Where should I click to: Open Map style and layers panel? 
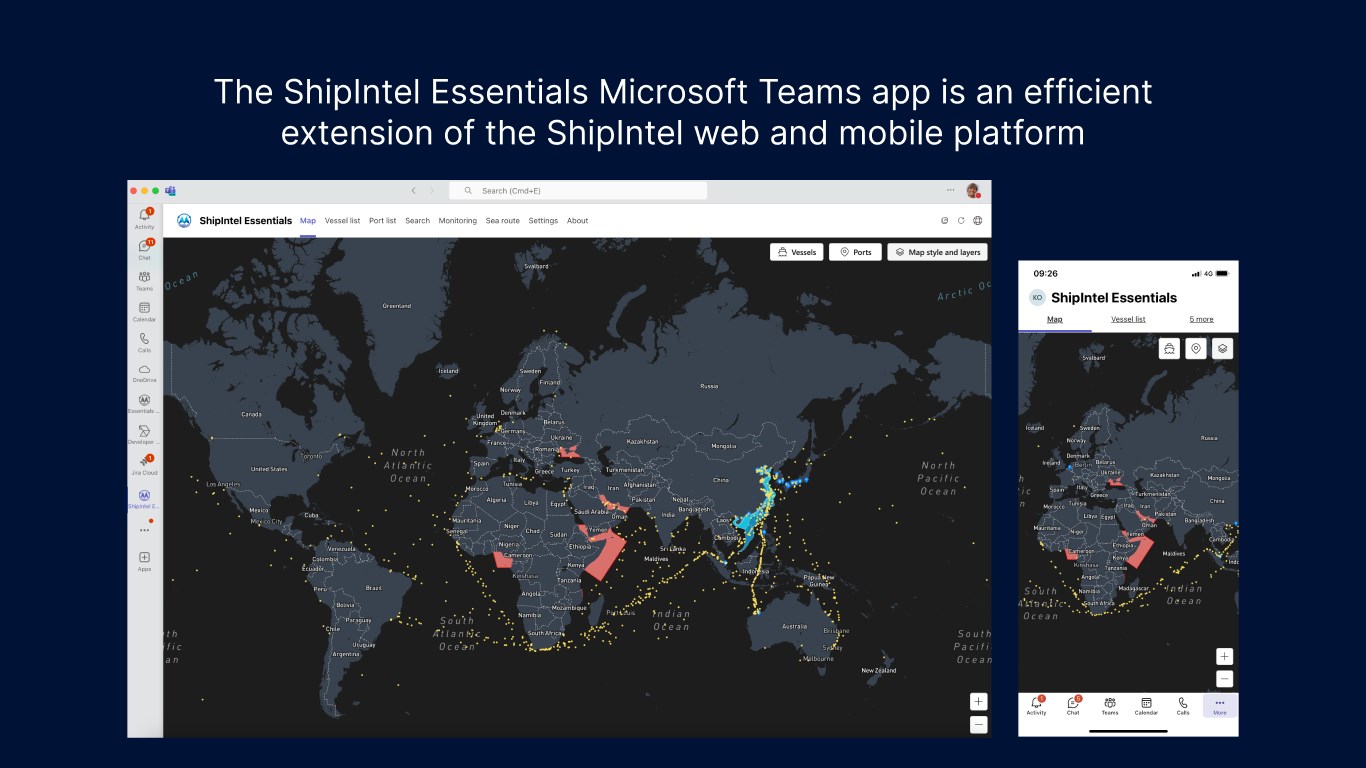click(x=937, y=252)
